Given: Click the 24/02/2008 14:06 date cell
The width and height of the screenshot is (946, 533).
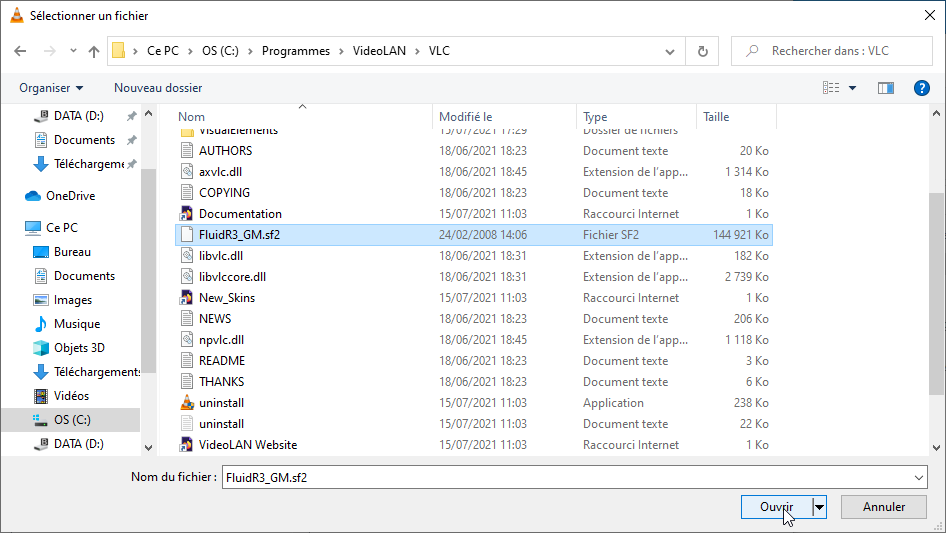Looking at the screenshot, I should point(483,235).
